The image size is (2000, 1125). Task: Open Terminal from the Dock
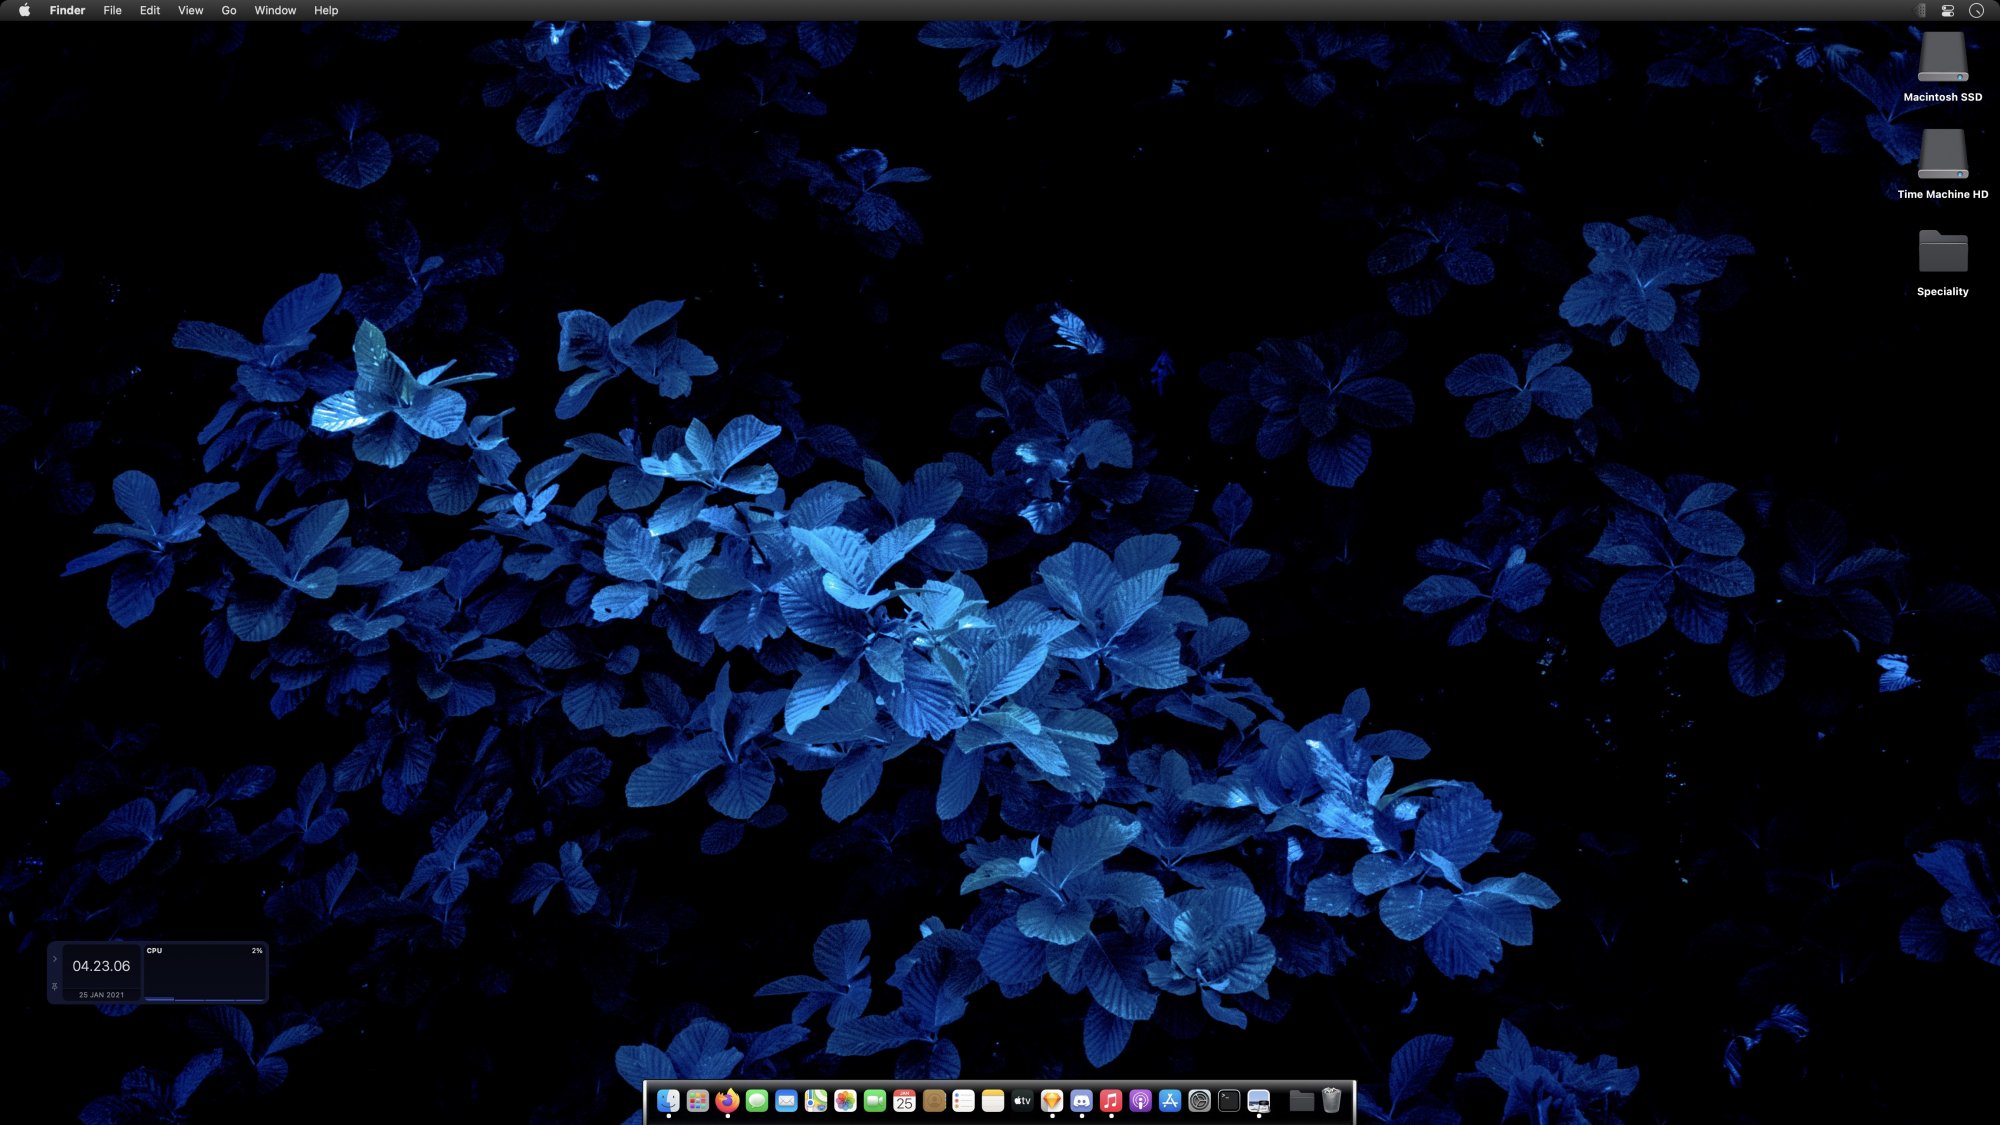click(1229, 1101)
